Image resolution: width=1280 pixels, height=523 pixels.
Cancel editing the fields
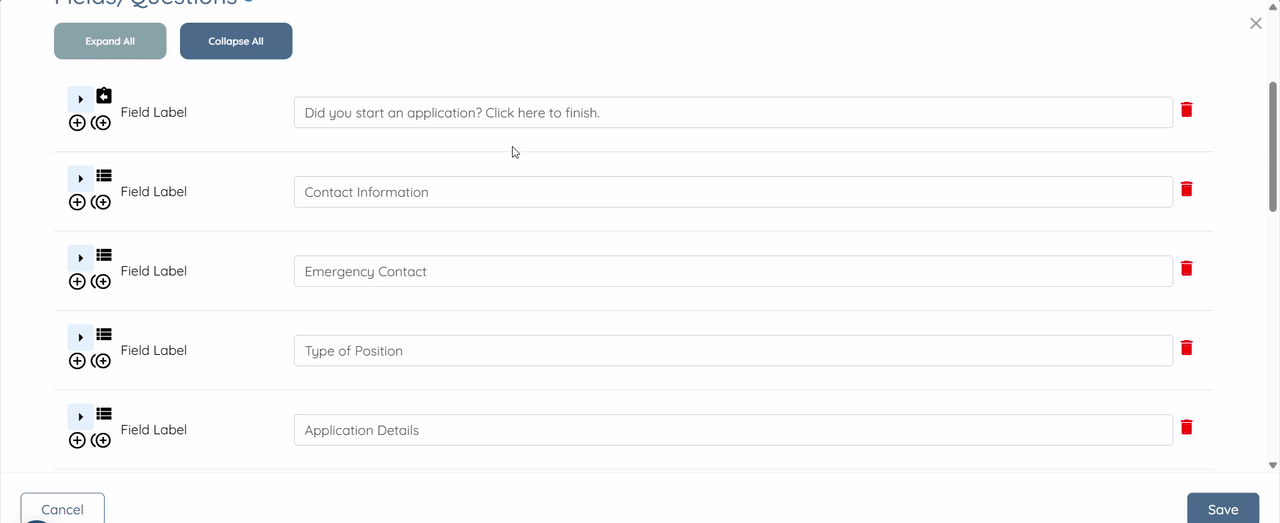(x=62, y=508)
